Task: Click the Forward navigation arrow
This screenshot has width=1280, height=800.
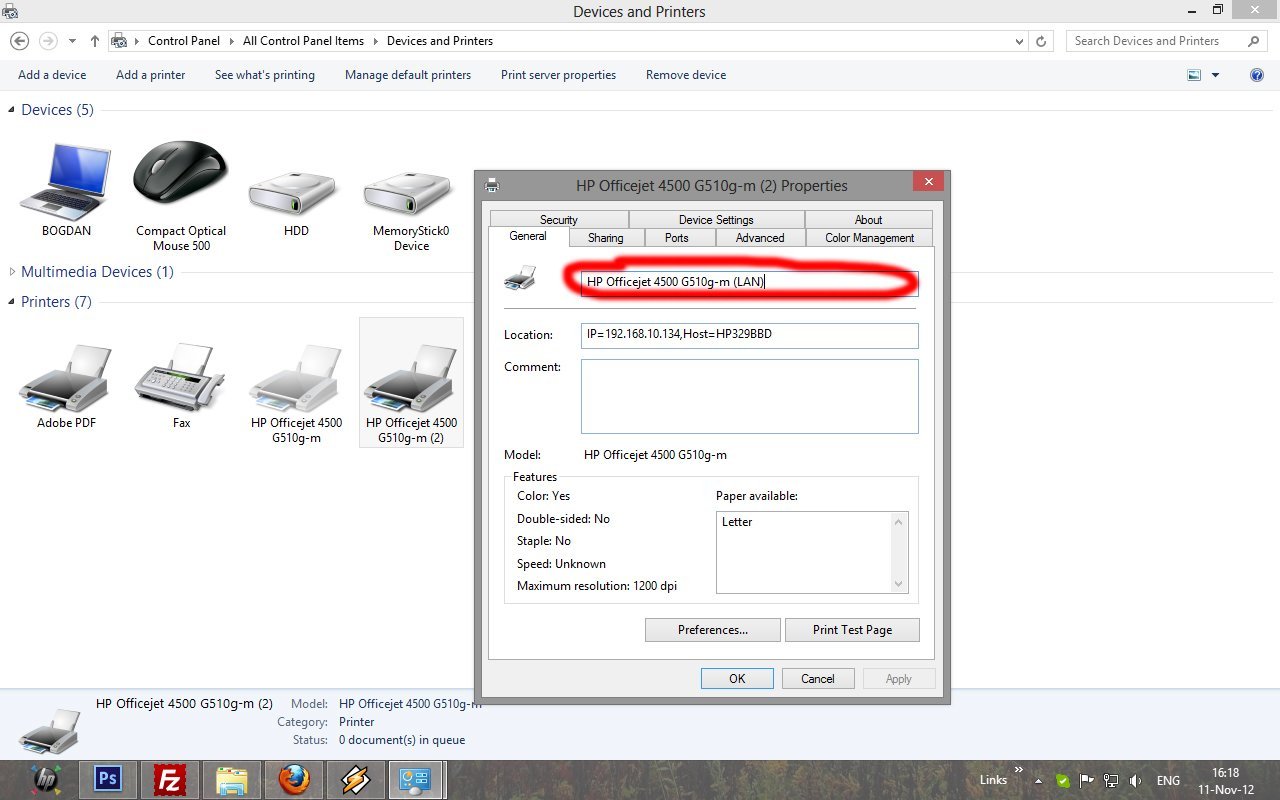Action: coord(48,41)
